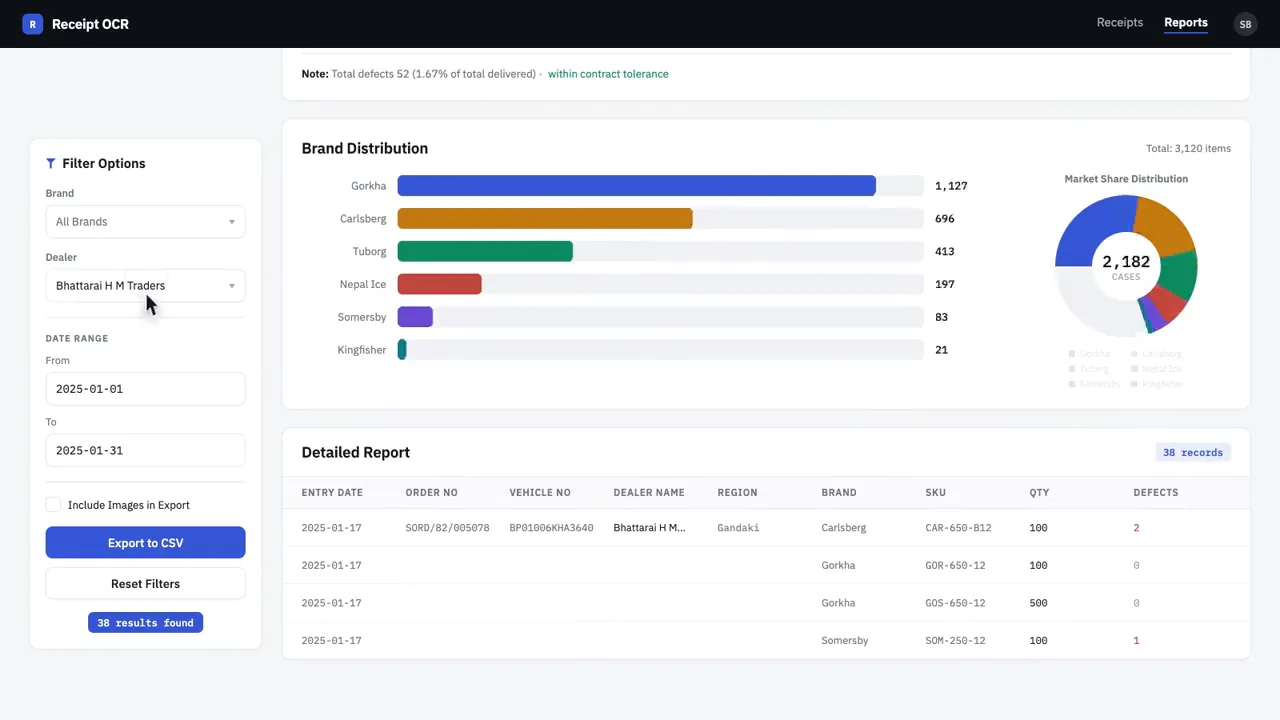
Task: Click the Reset Filters button
Action: pos(145,584)
